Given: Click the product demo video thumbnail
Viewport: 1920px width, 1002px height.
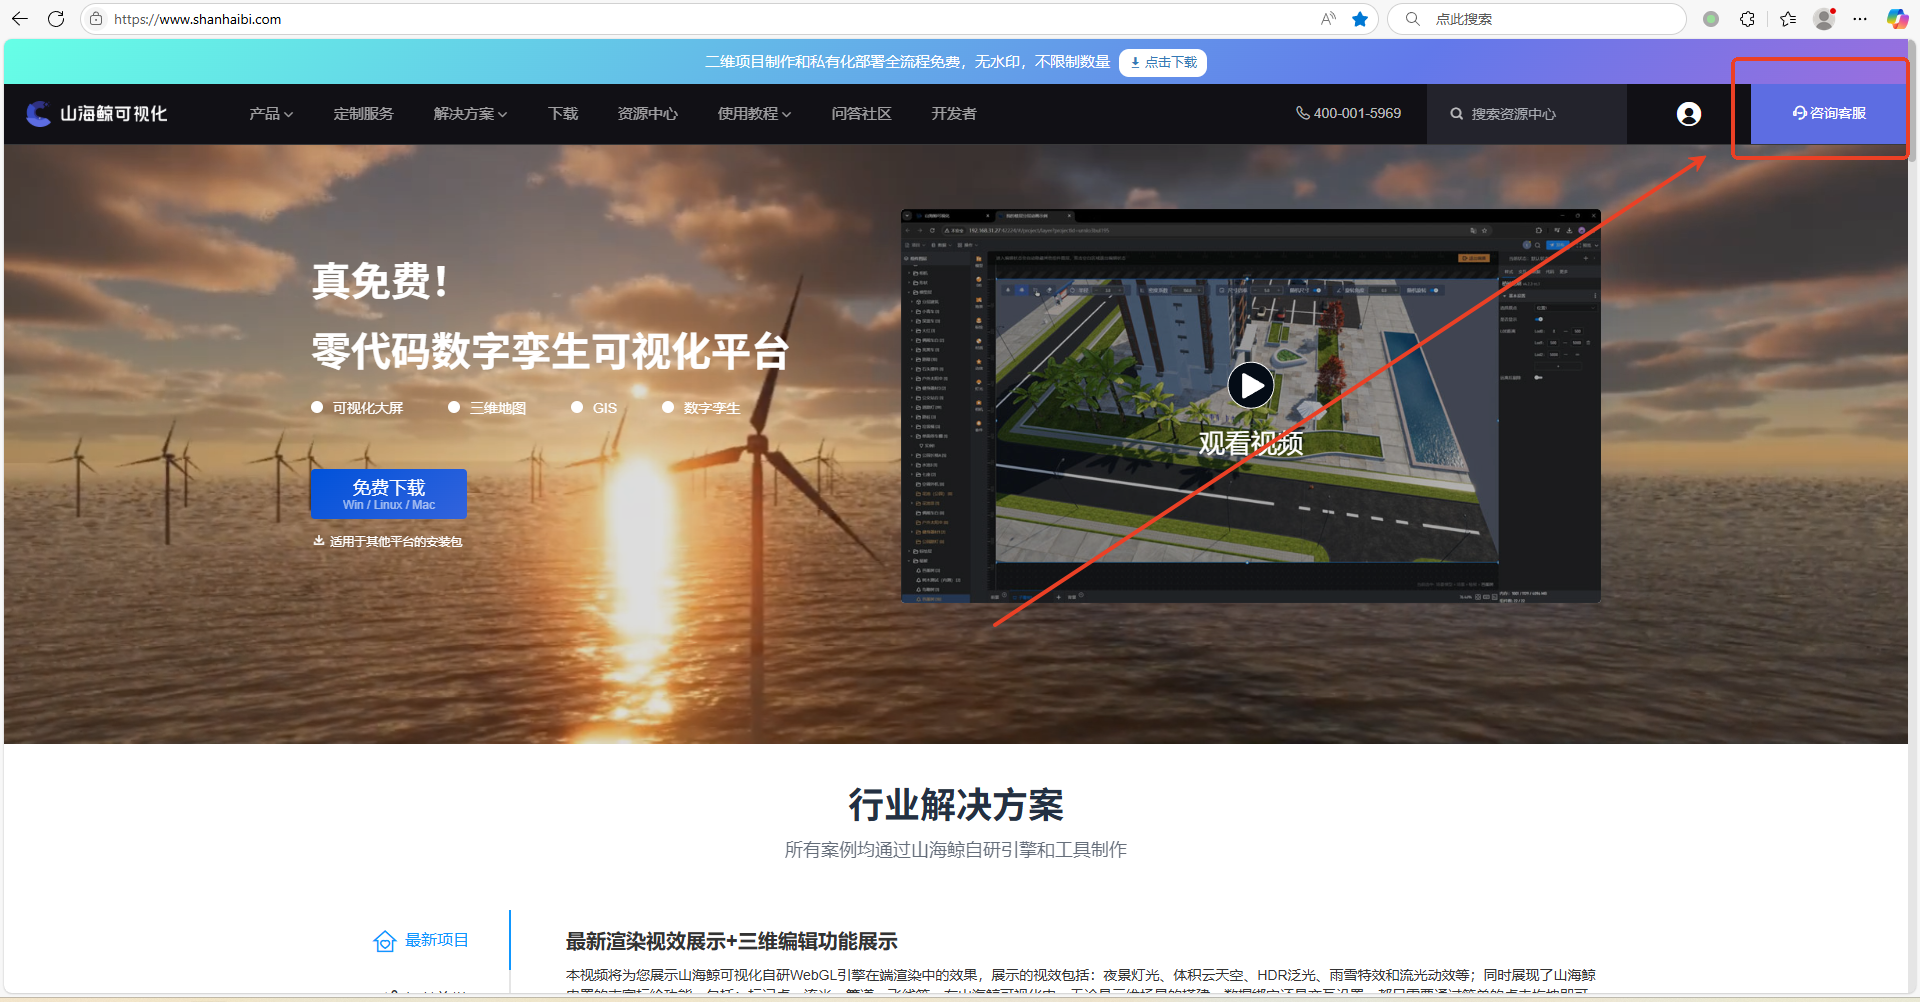Looking at the screenshot, I should tap(1250, 406).
